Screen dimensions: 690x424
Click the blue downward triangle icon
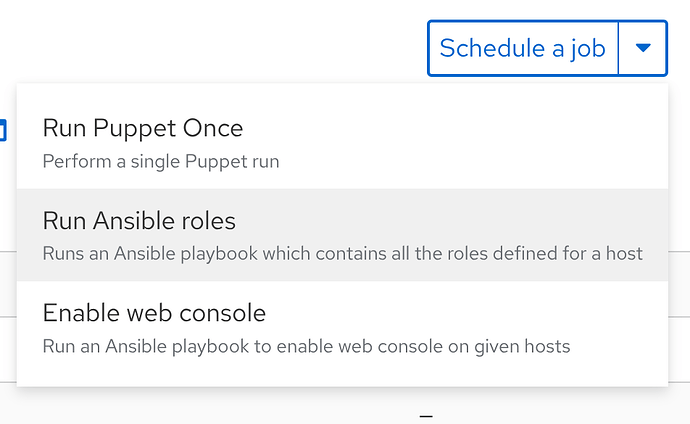point(643,48)
